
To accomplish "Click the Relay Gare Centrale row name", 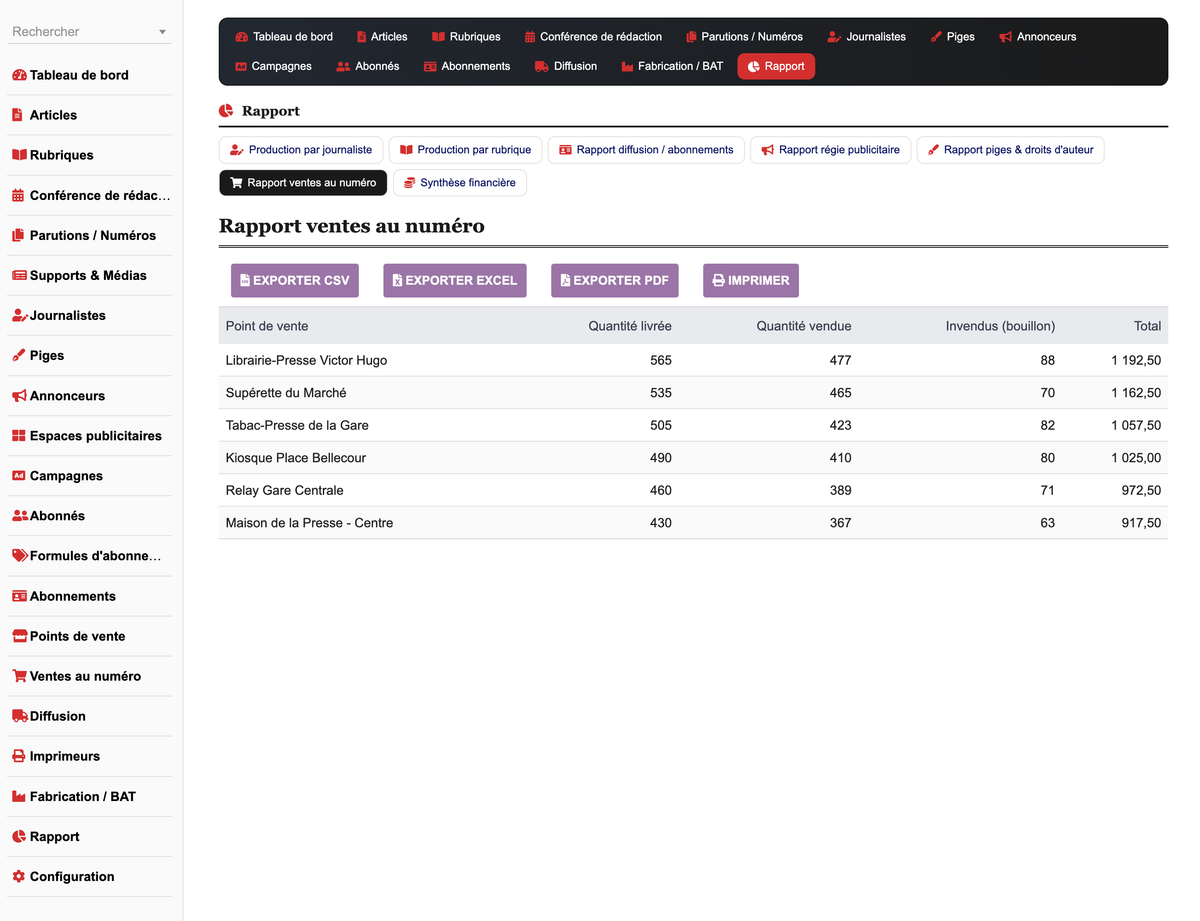I will click(284, 490).
